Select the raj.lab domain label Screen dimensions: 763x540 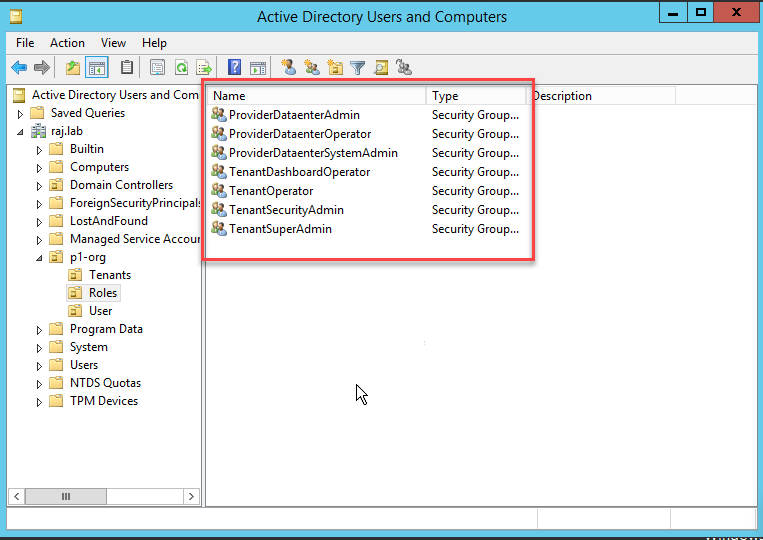coord(67,131)
